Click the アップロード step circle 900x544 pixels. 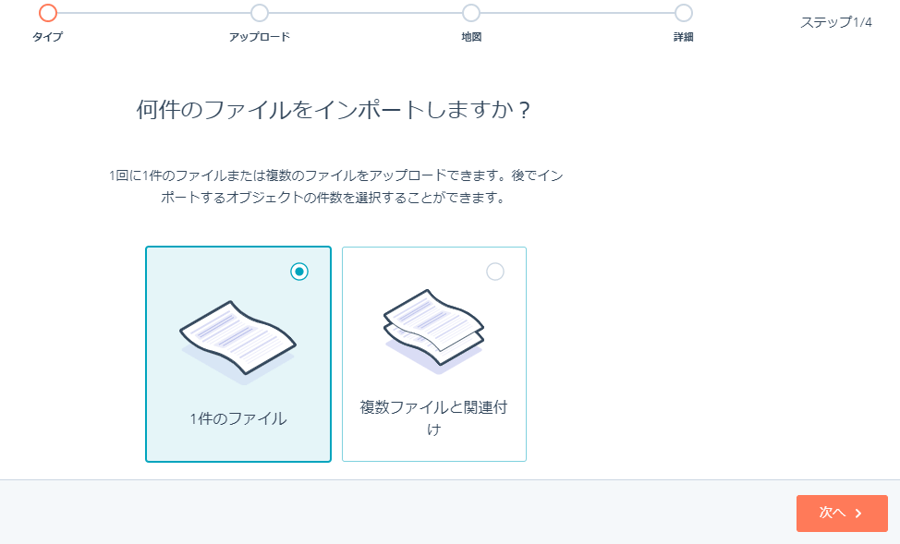point(259,13)
